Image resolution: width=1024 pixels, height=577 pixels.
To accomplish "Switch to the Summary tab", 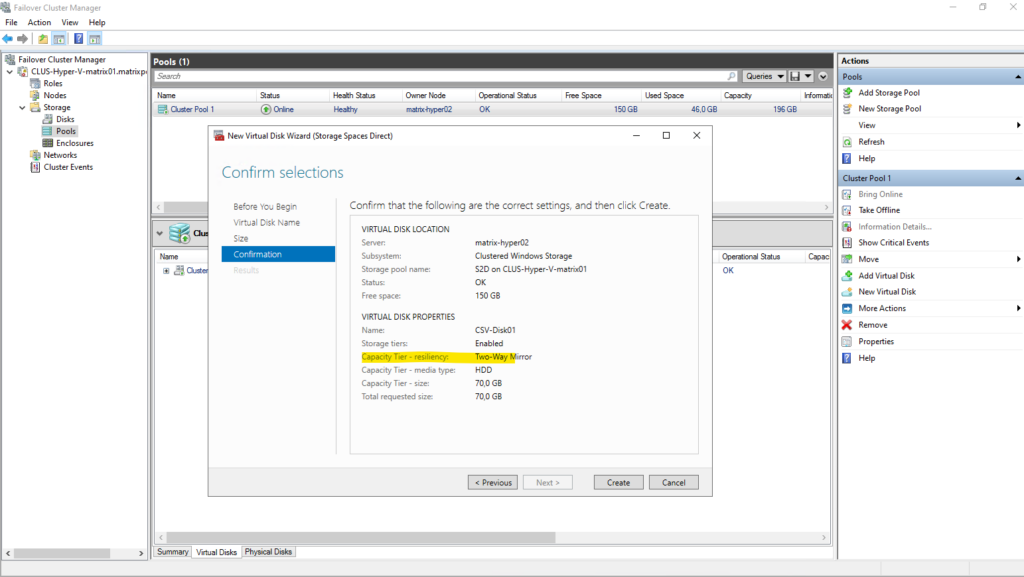I will point(172,552).
